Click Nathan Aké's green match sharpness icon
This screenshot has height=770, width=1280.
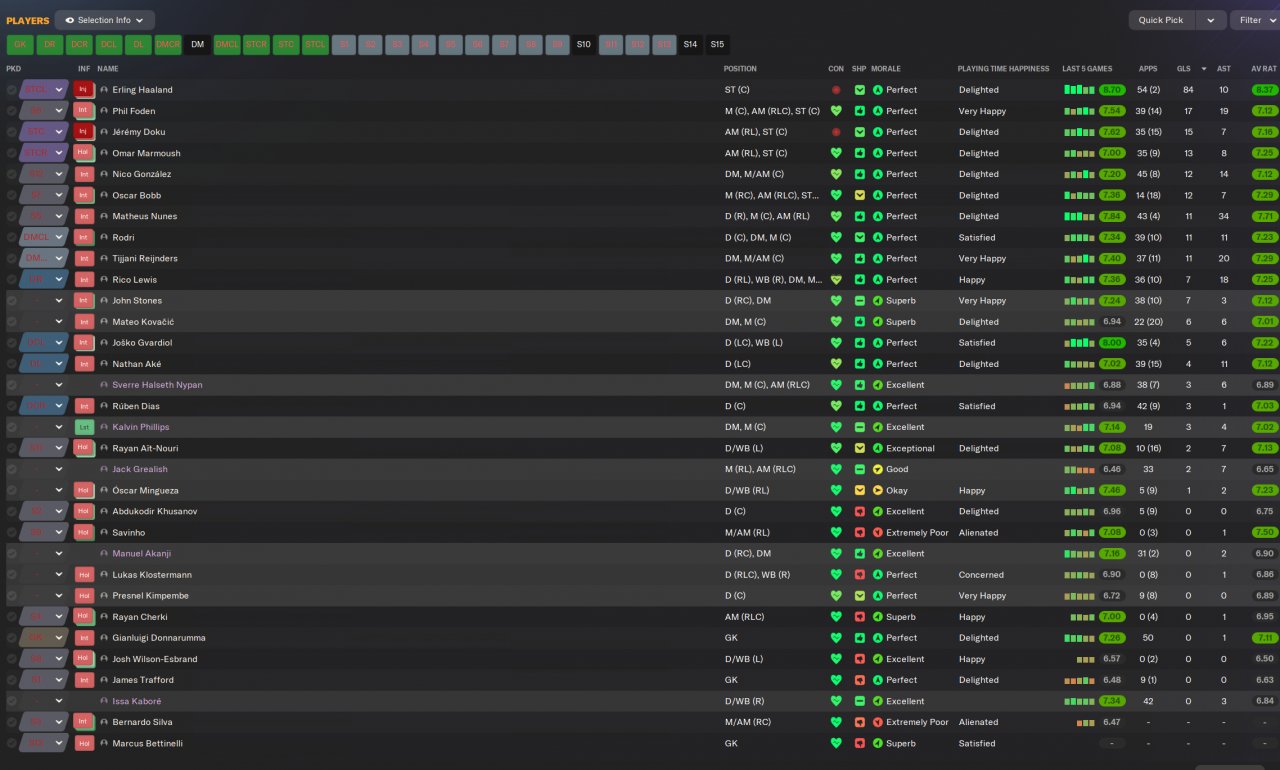[x=859, y=364]
